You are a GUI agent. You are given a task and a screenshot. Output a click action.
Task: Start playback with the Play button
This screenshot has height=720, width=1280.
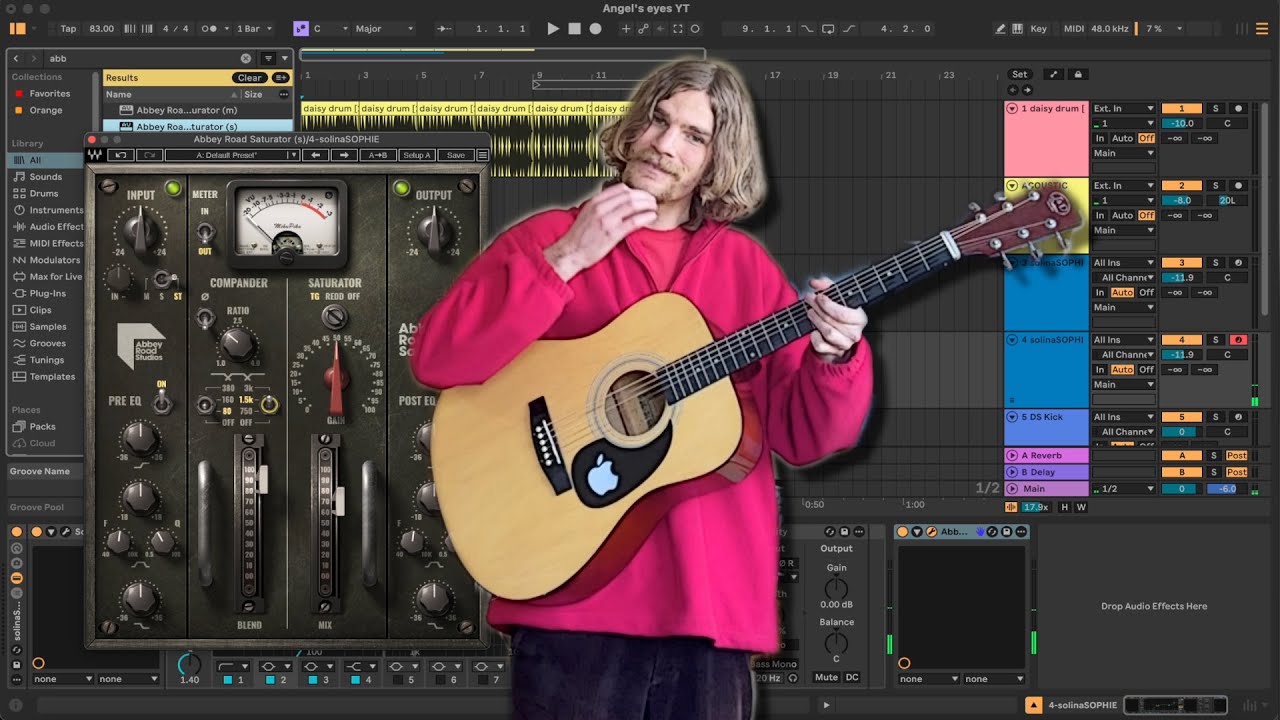click(x=553, y=29)
